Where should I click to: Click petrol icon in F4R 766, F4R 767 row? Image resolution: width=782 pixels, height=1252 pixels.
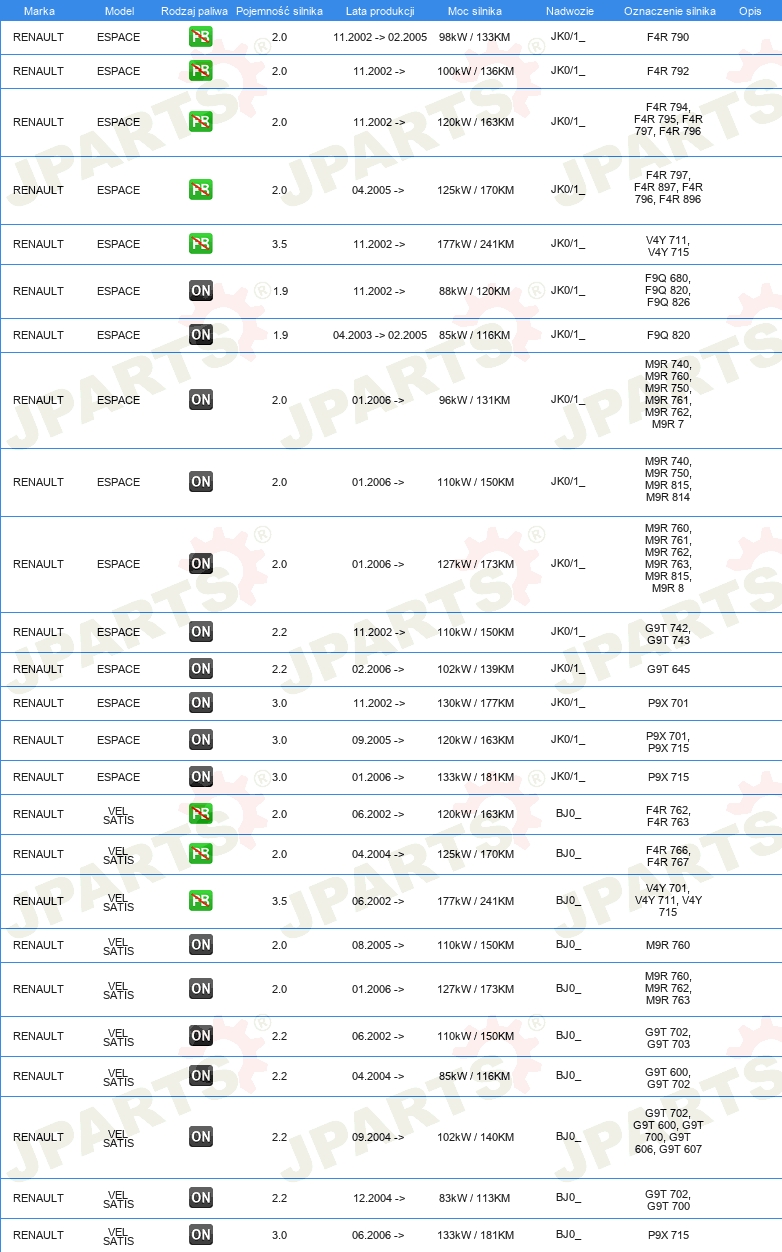[201, 854]
